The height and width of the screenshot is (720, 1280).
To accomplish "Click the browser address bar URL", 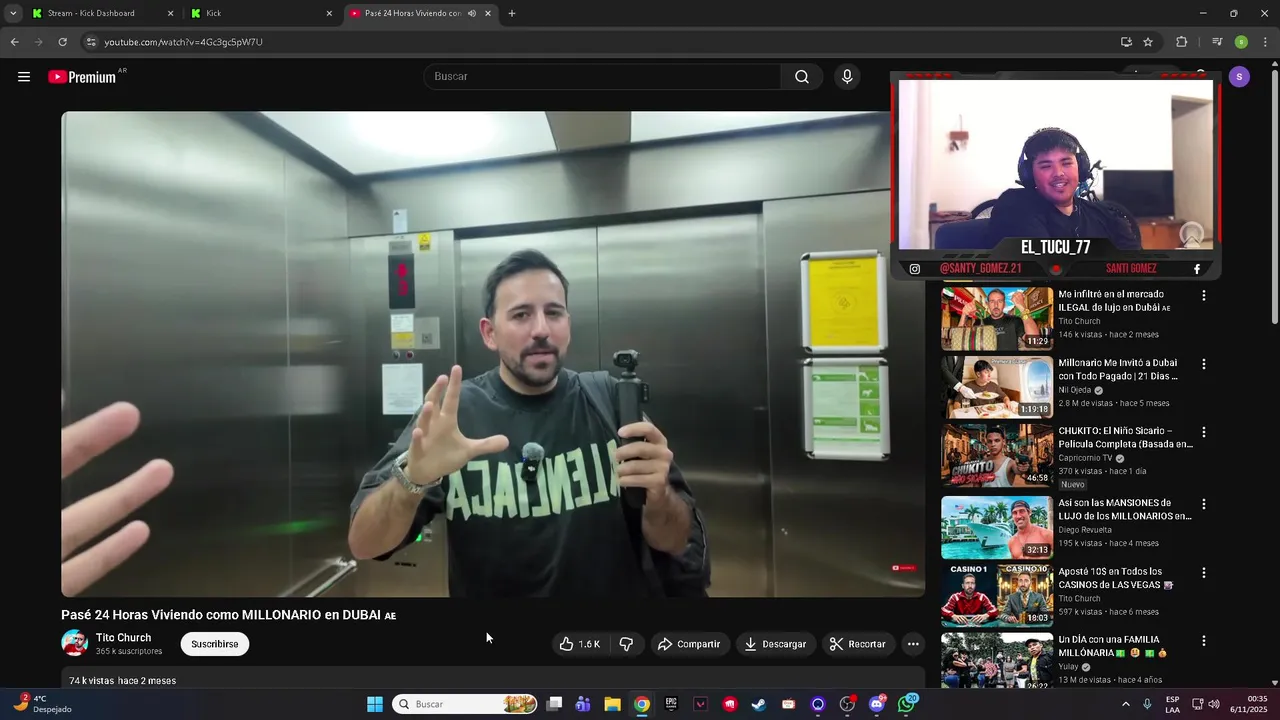I will point(183,42).
